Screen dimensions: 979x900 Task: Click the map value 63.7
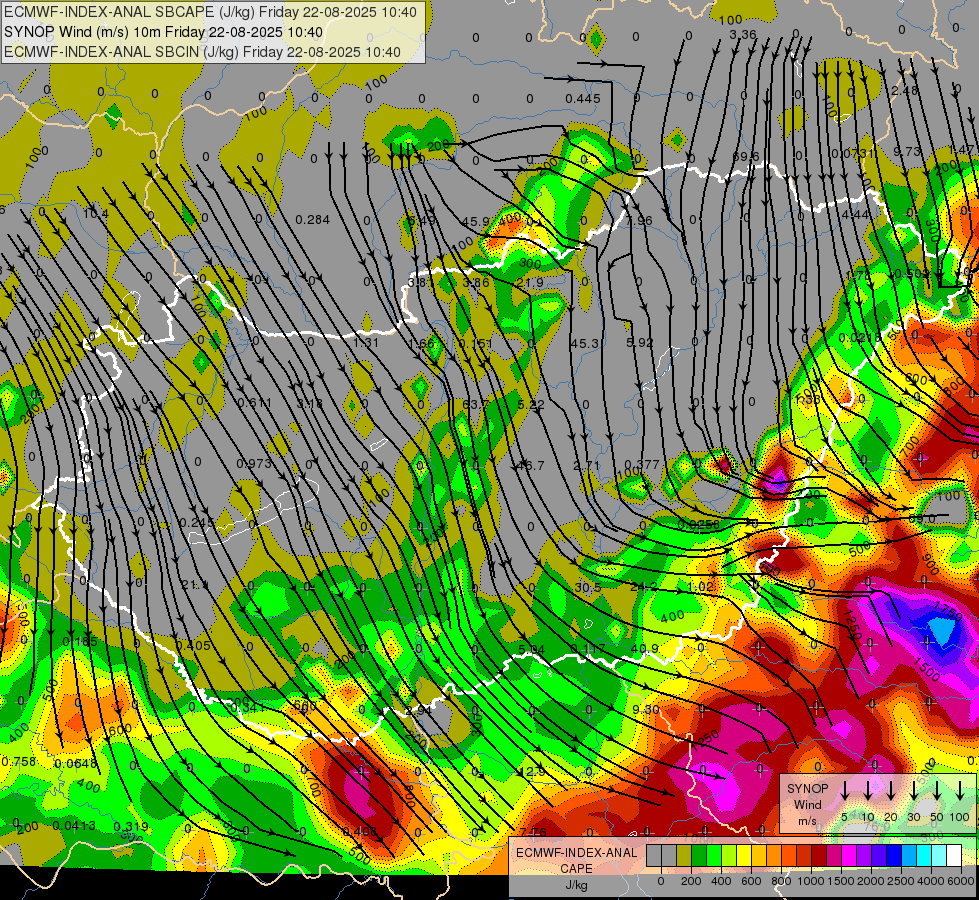tap(476, 405)
